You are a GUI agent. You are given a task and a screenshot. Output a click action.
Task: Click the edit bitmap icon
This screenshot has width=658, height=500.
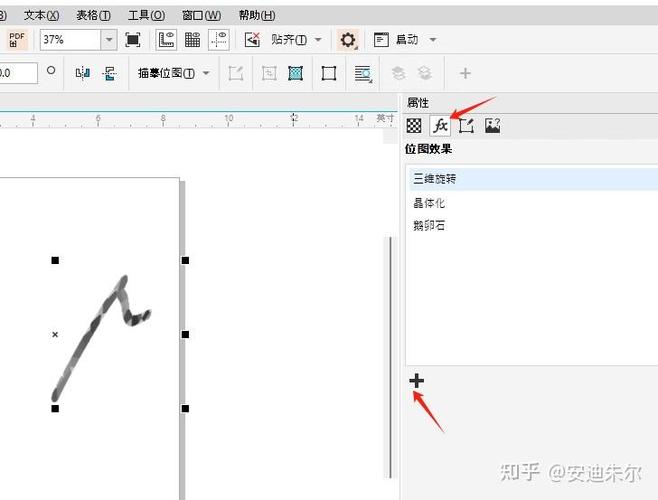(x=236, y=73)
